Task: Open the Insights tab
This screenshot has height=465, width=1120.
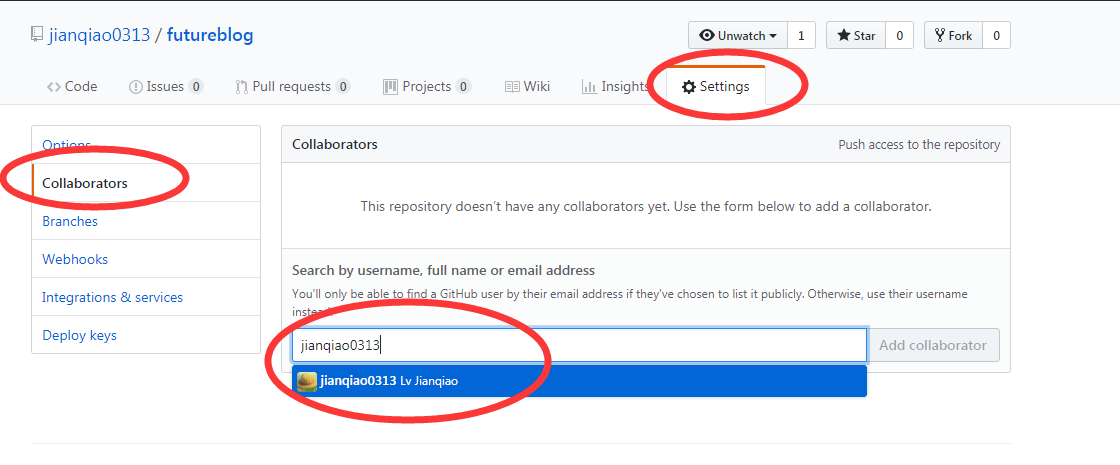Action: point(616,86)
